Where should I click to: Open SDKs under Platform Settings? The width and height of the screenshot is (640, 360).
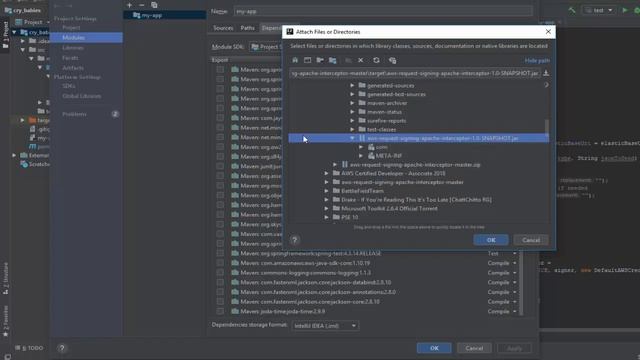(69, 86)
